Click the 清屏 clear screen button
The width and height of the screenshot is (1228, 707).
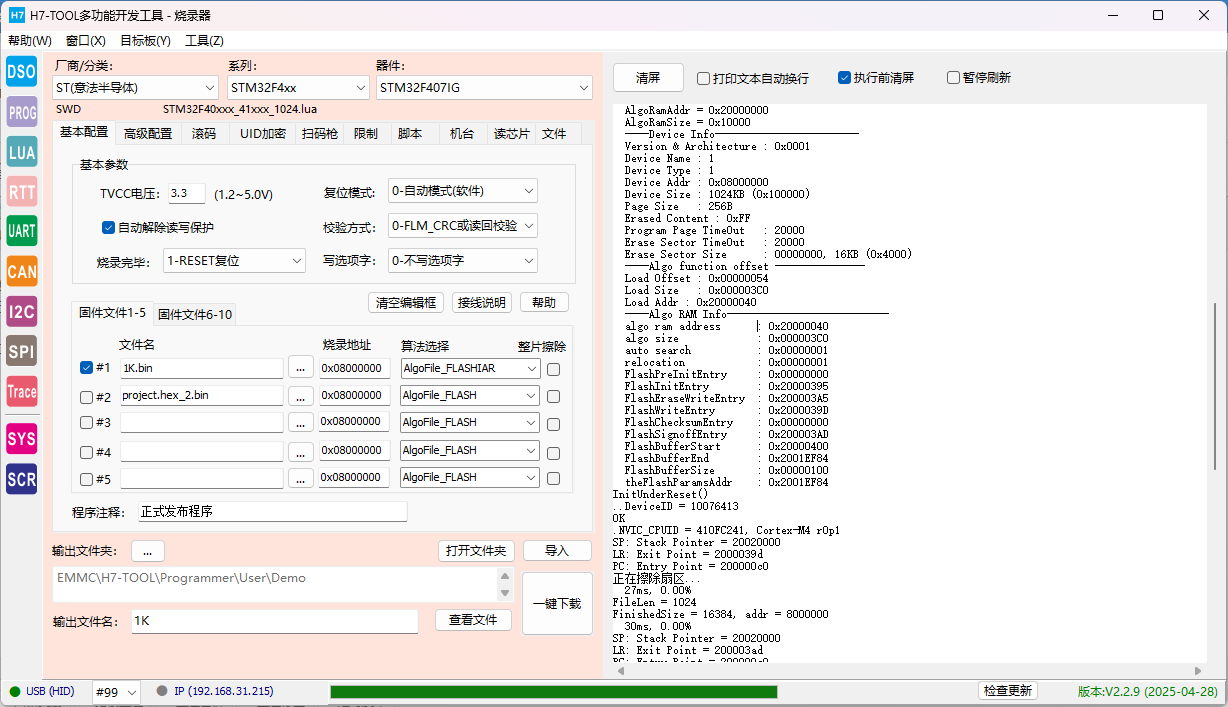[648, 78]
